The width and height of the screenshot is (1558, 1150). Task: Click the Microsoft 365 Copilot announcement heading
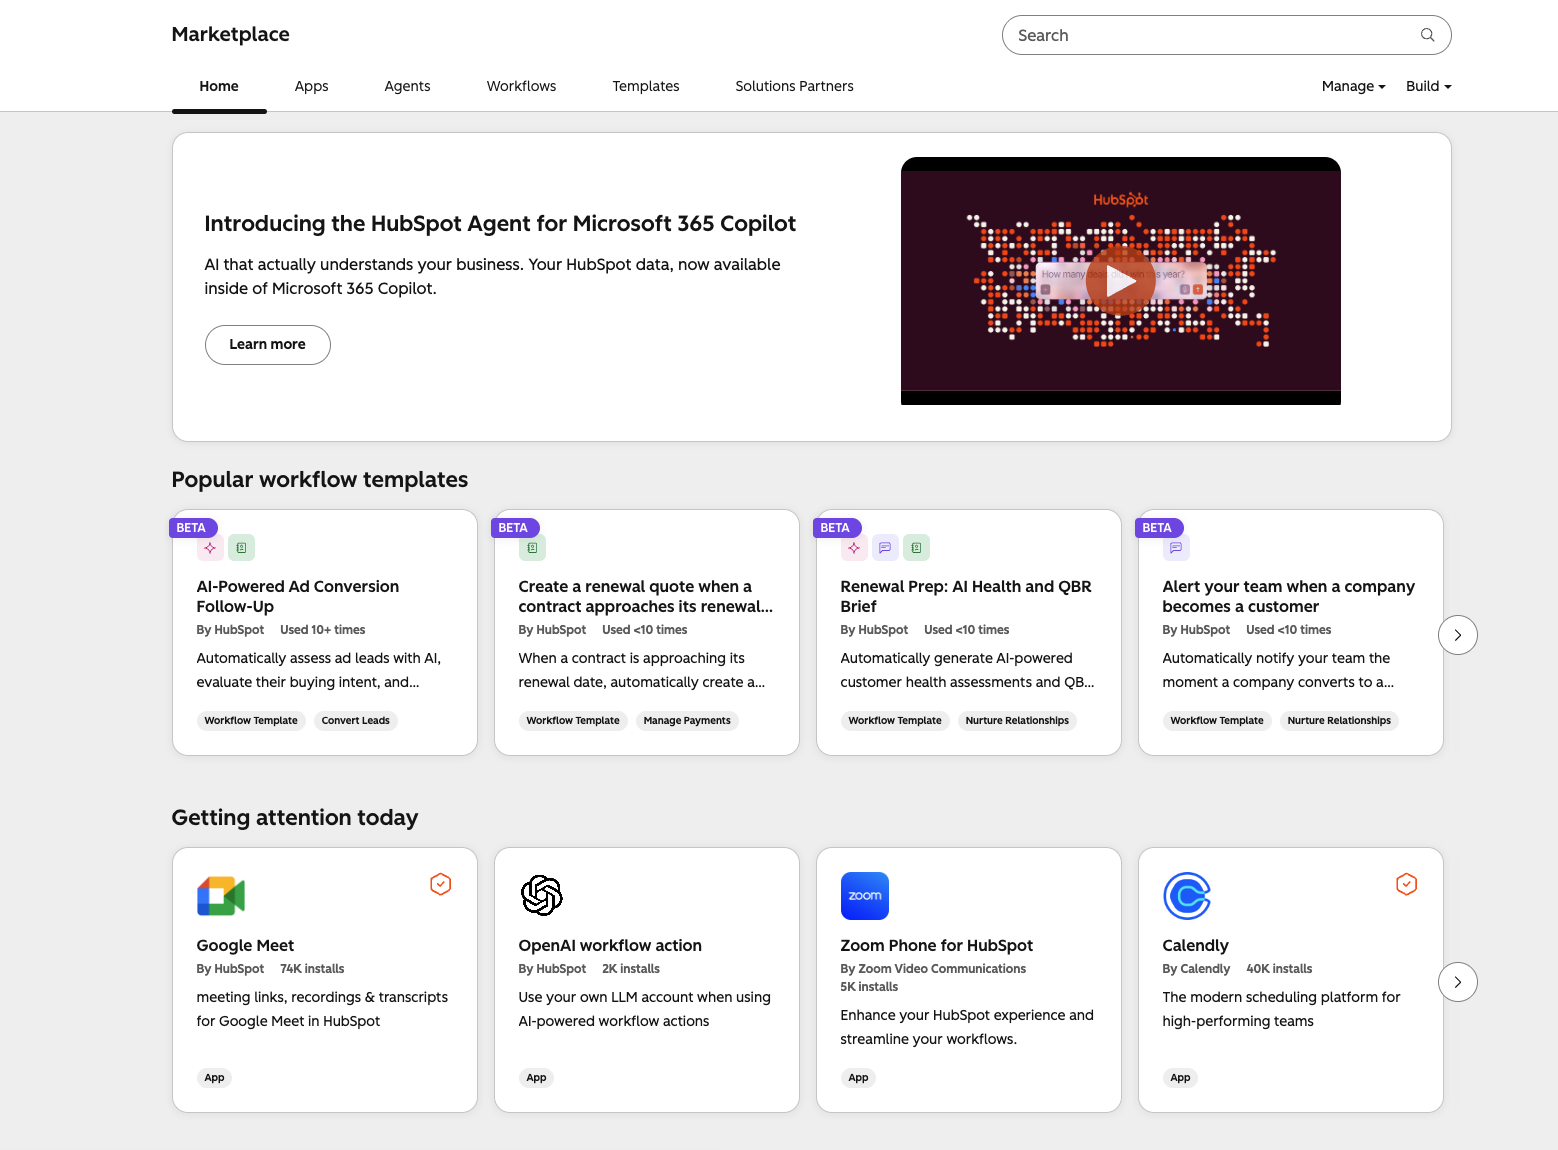(500, 223)
